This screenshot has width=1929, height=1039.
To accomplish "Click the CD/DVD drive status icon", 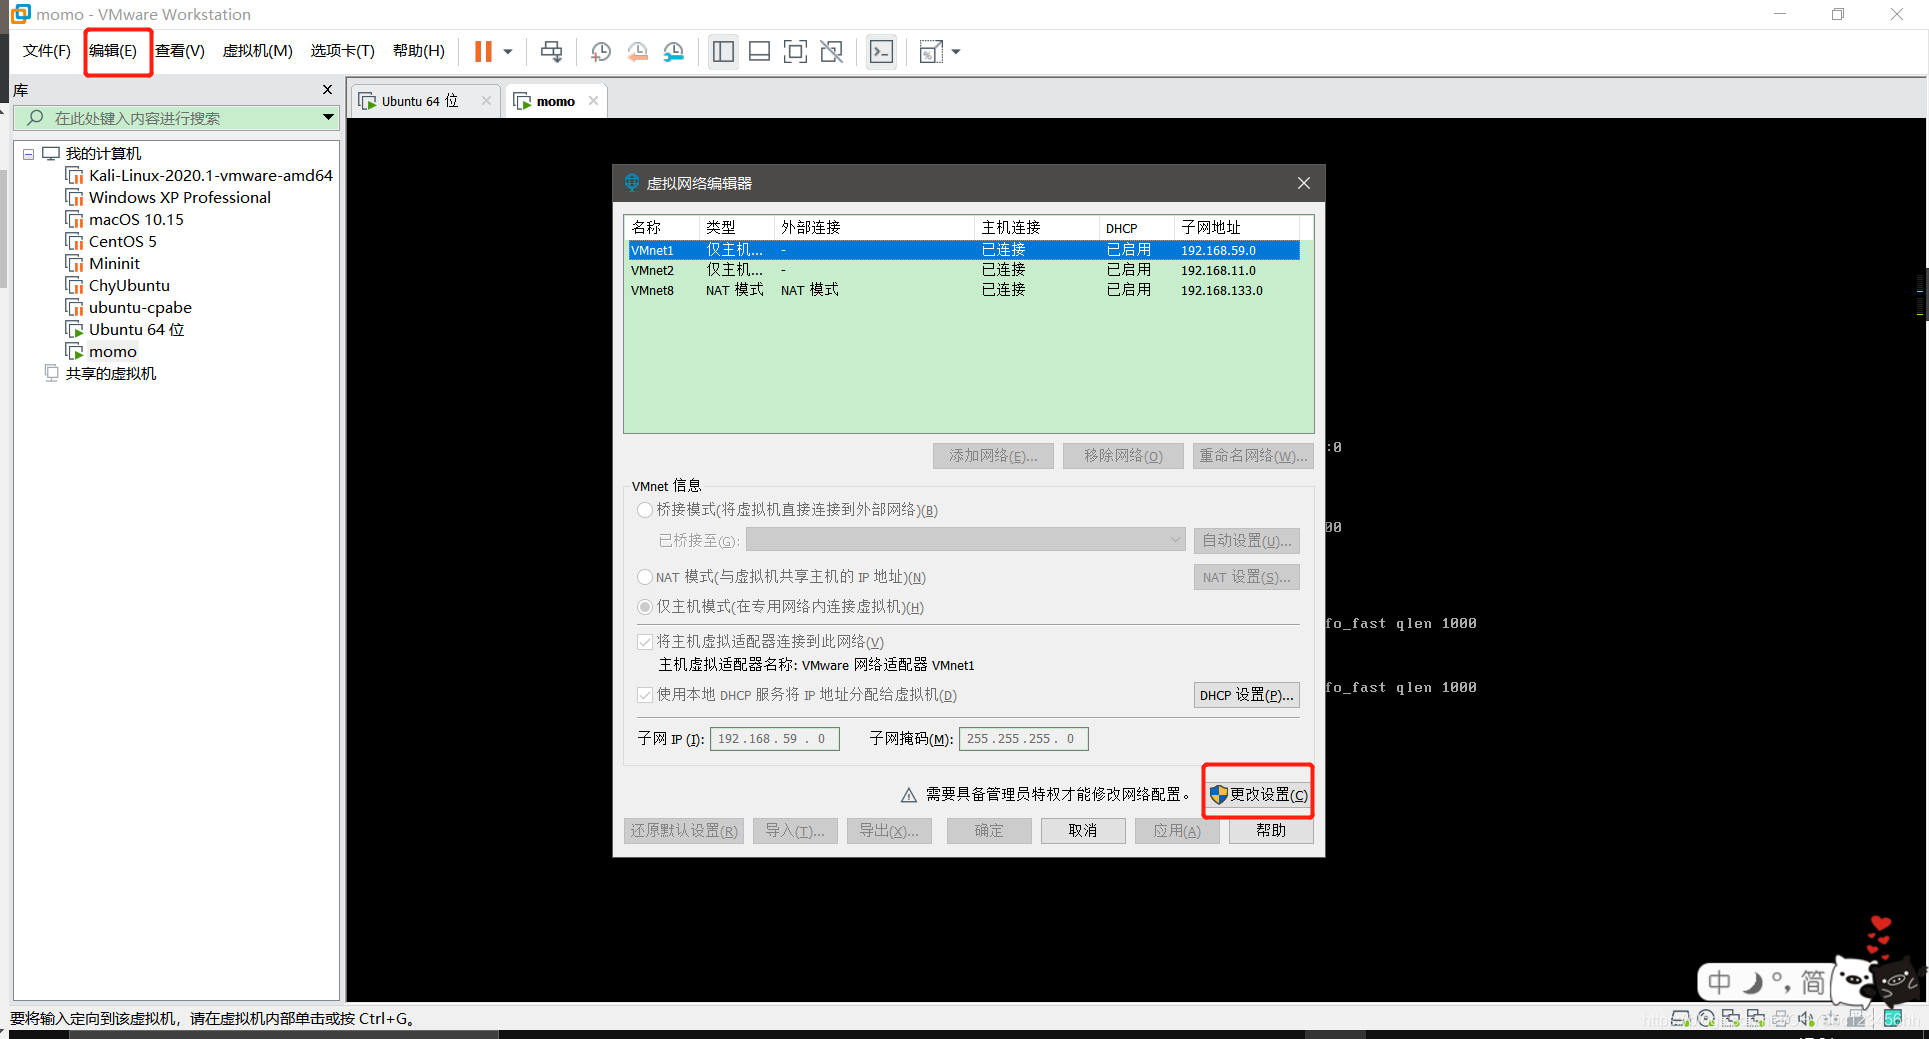I will 1706,1019.
